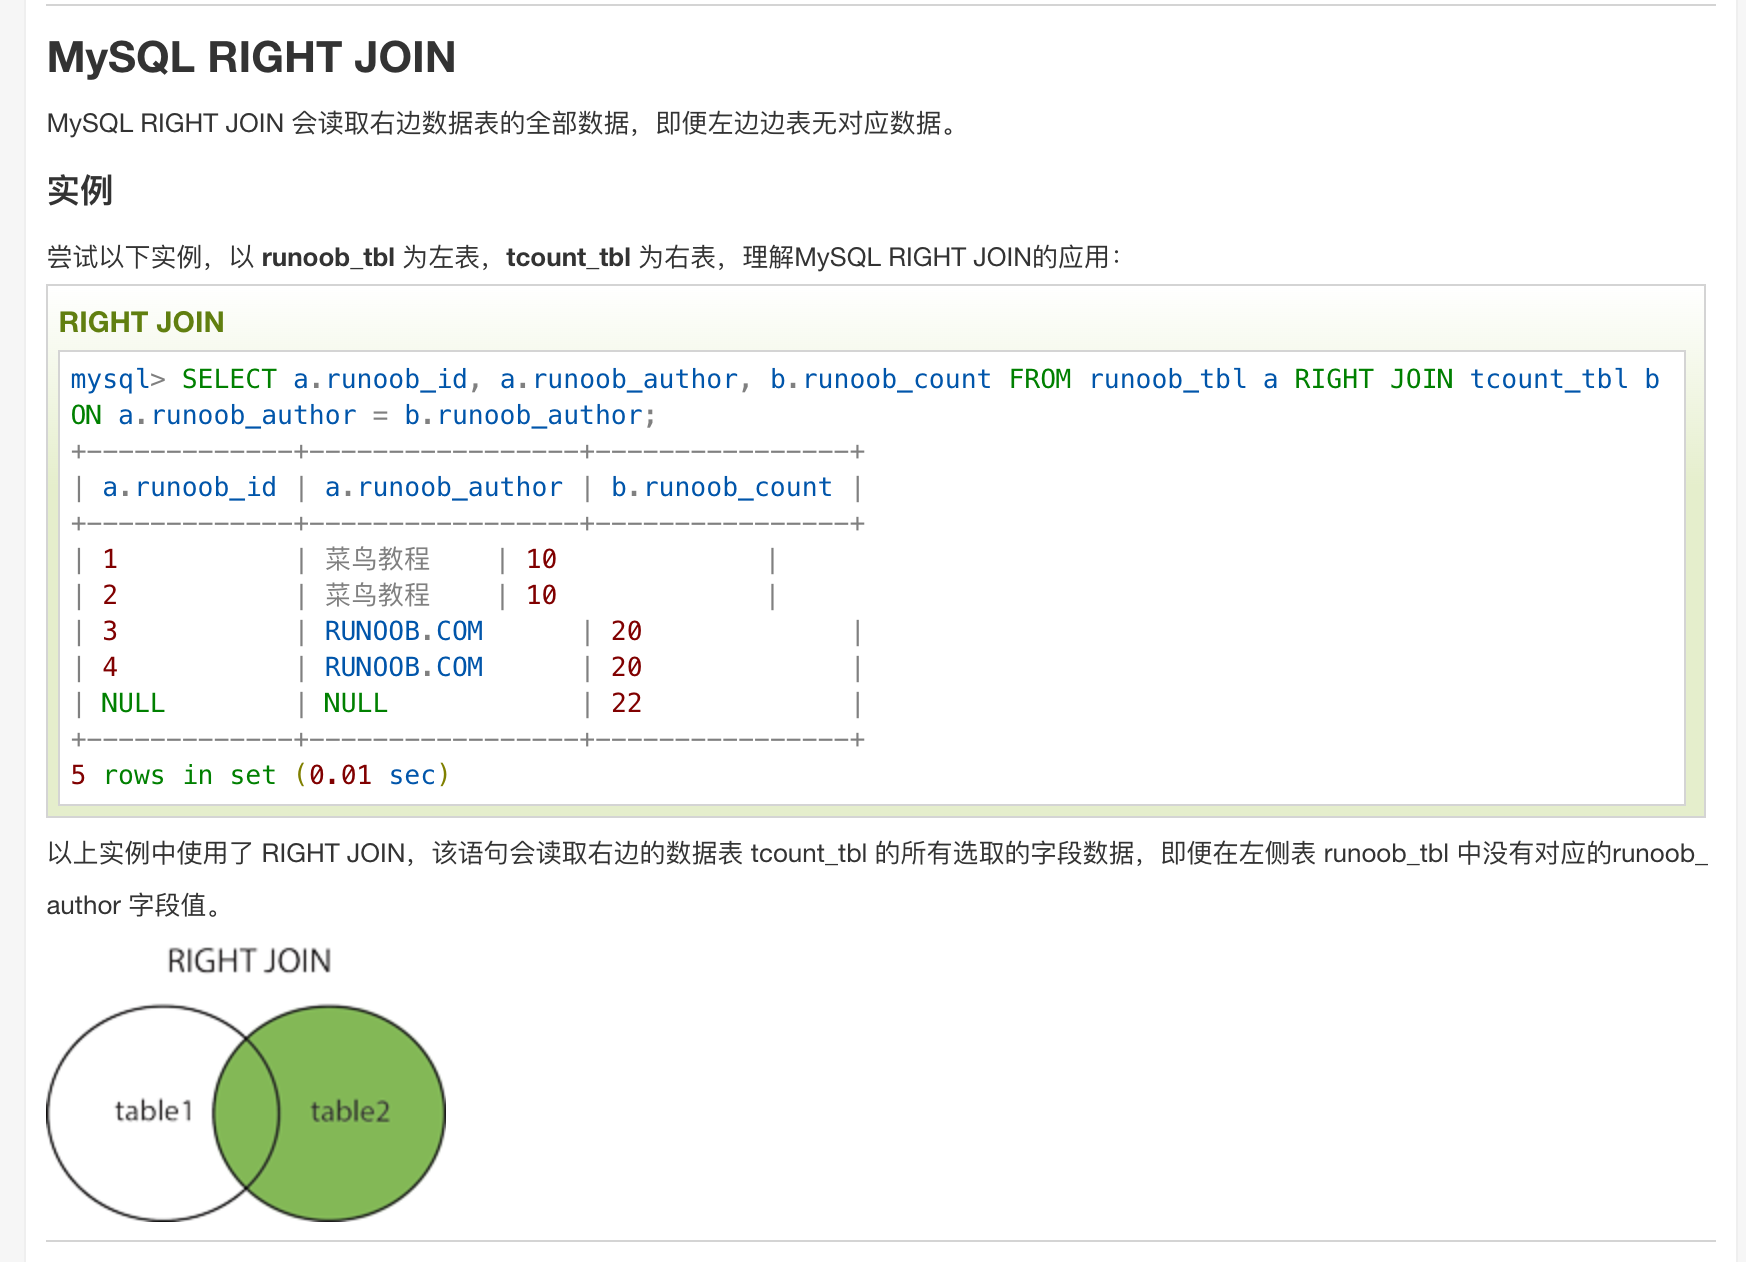The image size is (1746, 1262).
Task: Click "b.runoob_count" in the SELECT statement line
Action: (x=880, y=380)
